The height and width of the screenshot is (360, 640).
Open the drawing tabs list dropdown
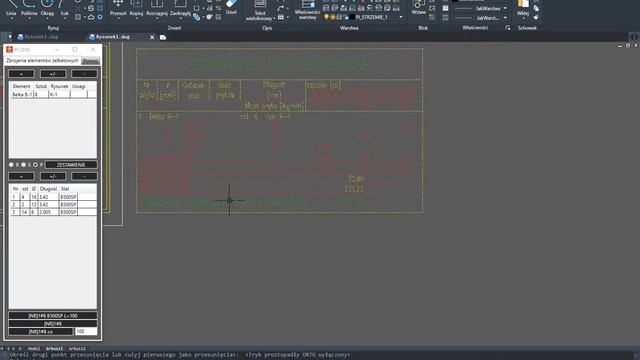coord(10,37)
